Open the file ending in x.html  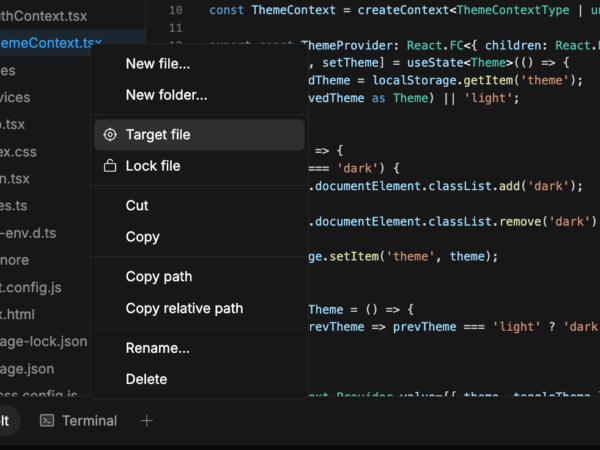[17, 315]
